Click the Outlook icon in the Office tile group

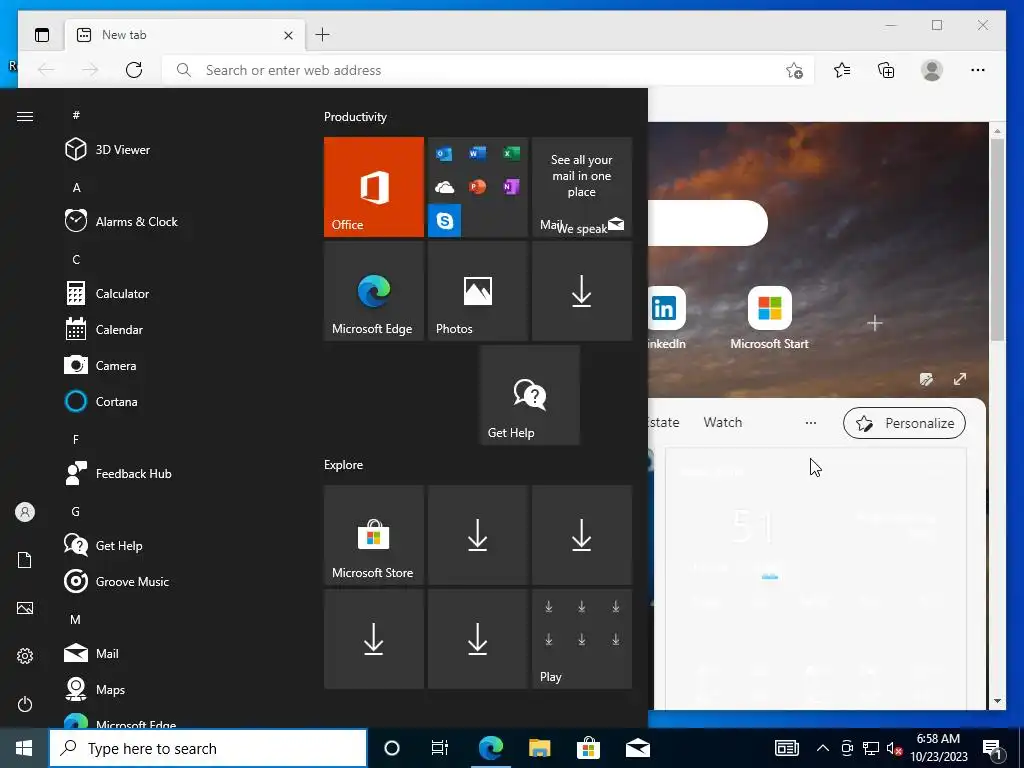tap(444, 154)
